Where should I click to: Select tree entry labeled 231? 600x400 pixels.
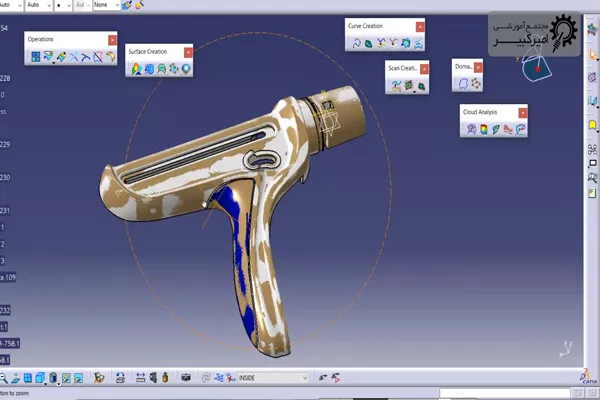tap(5, 211)
